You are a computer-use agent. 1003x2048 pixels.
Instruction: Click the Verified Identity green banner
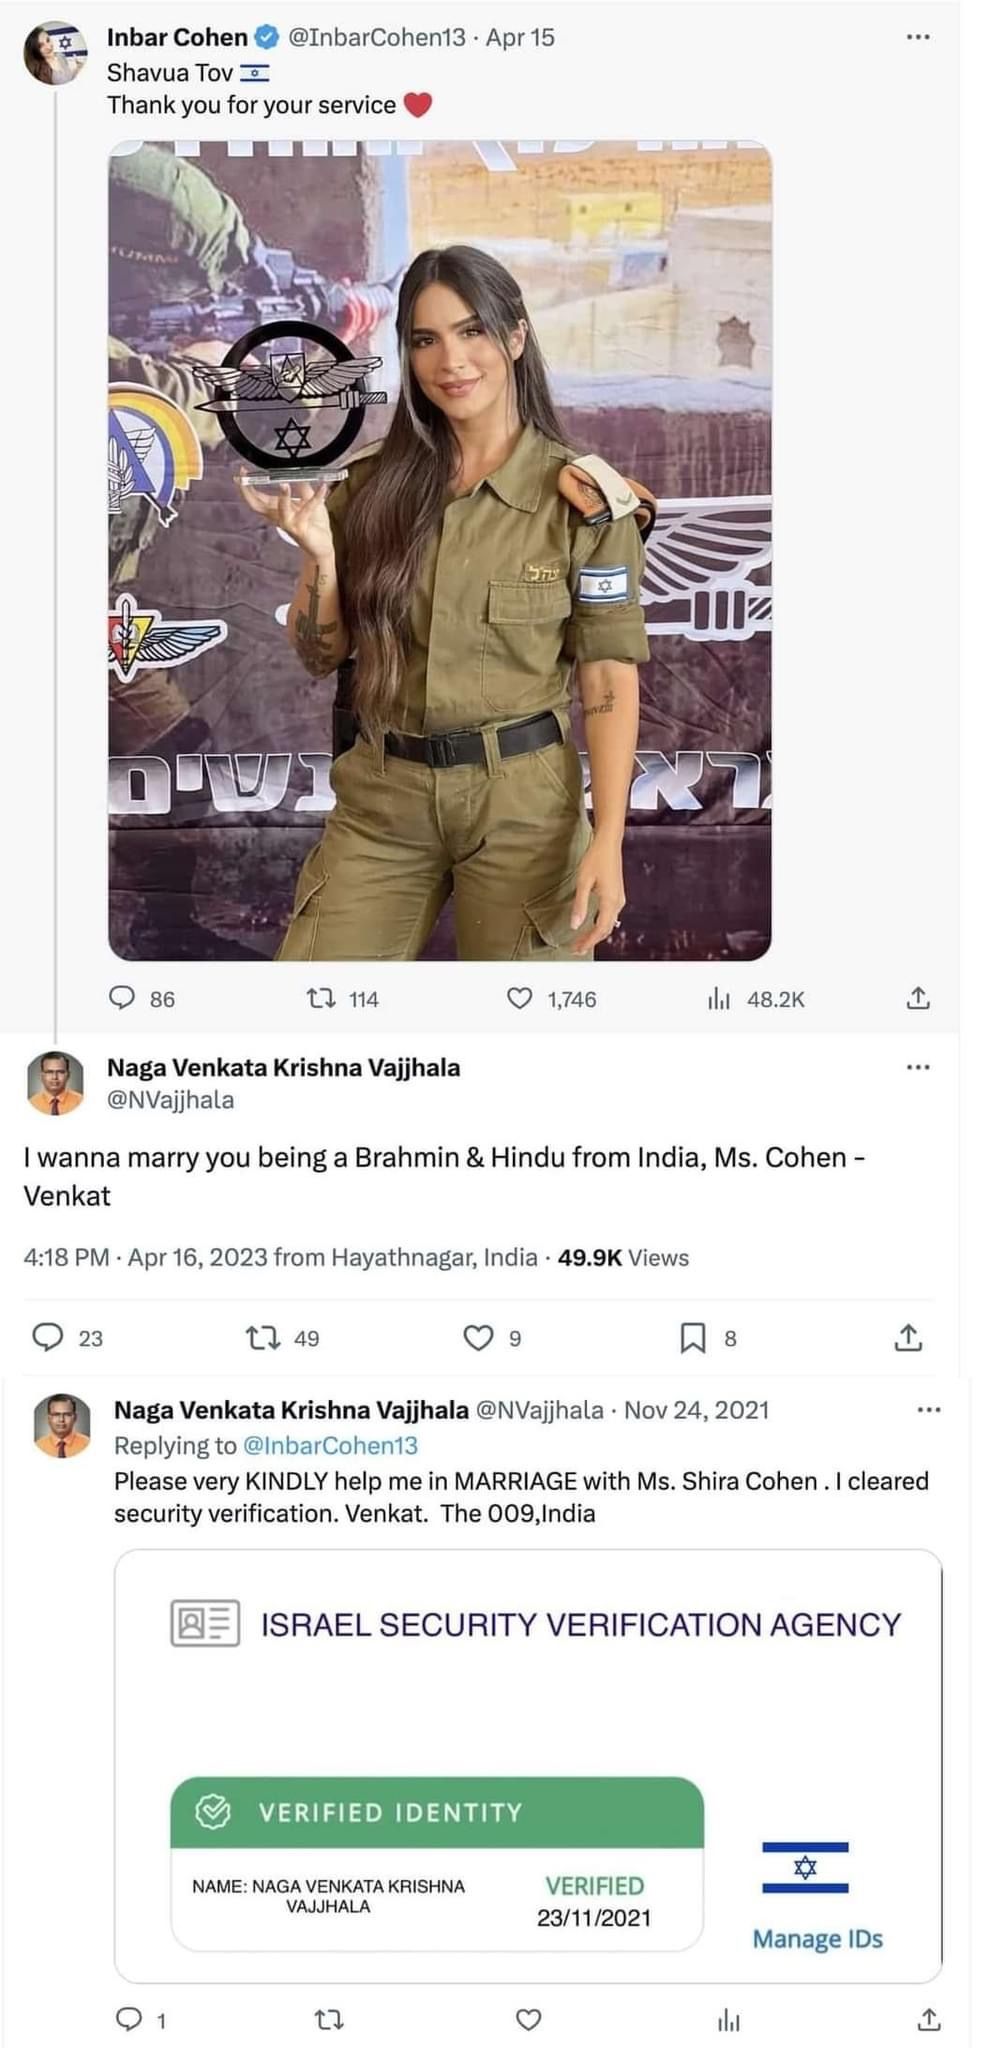tap(438, 1812)
